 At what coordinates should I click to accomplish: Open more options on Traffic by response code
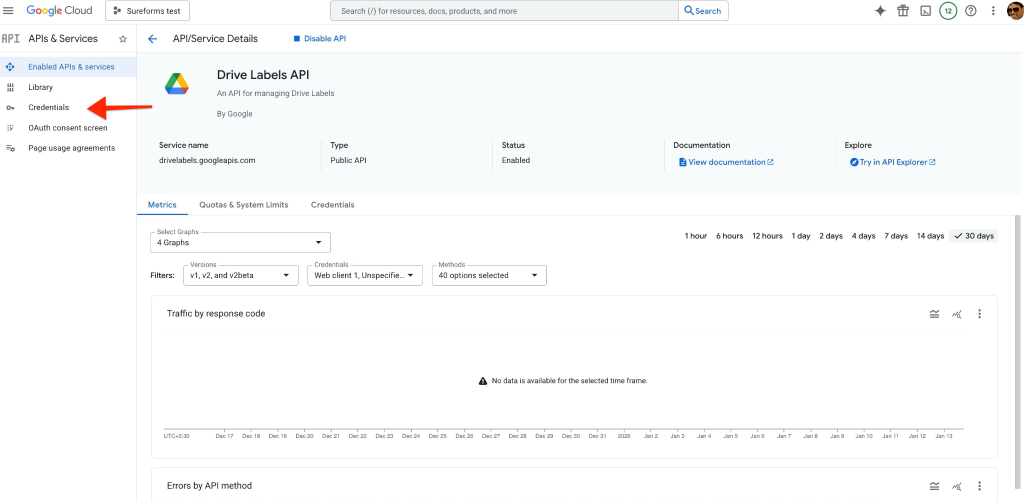click(x=980, y=314)
